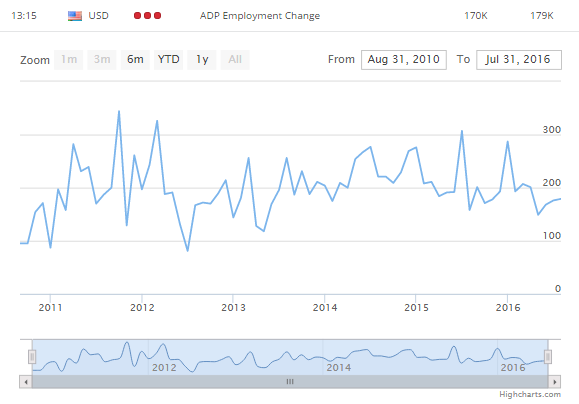
Task: Click the navigator left scroll arrow
Action: coord(26,381)
